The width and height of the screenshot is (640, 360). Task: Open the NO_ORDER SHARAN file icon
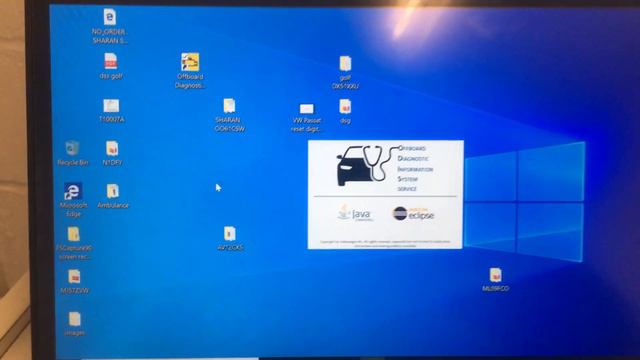(x=110, y=17)
